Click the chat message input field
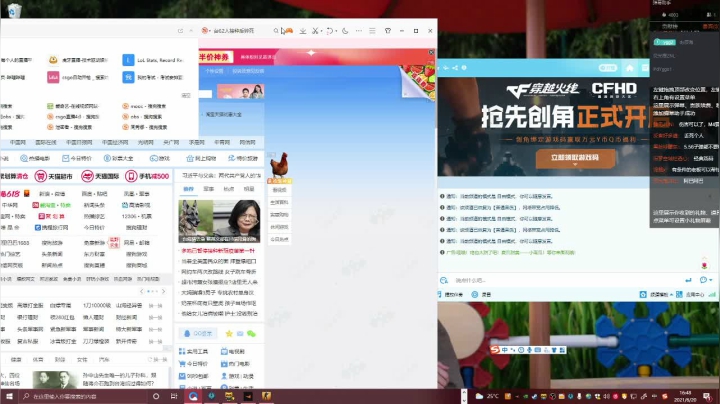The image size is (720, 404). [565, 280]
